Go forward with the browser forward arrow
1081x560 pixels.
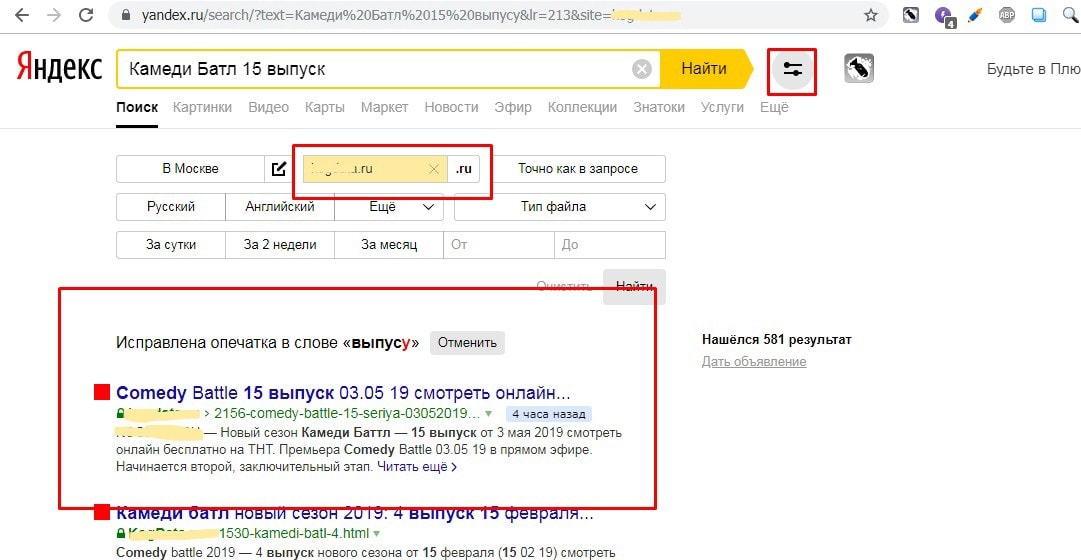[x=54, y=15]
